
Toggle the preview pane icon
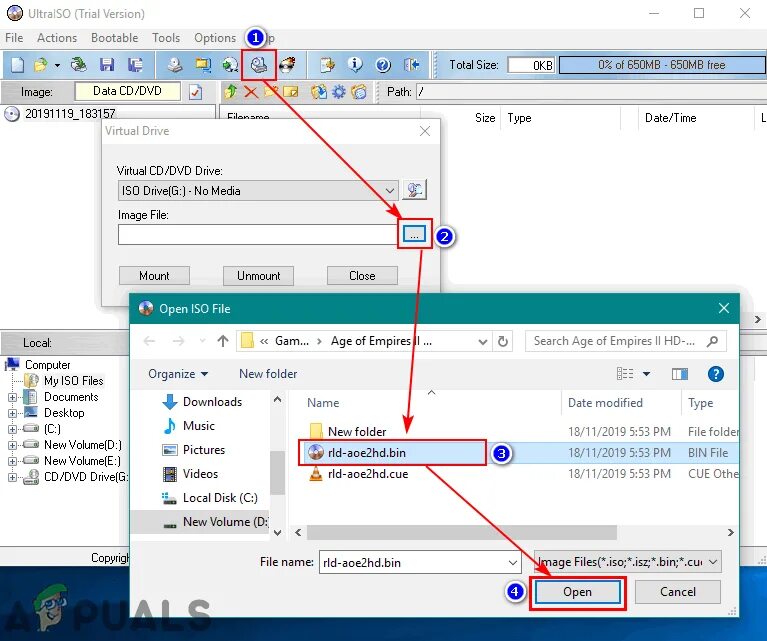[x=679, y=374]
